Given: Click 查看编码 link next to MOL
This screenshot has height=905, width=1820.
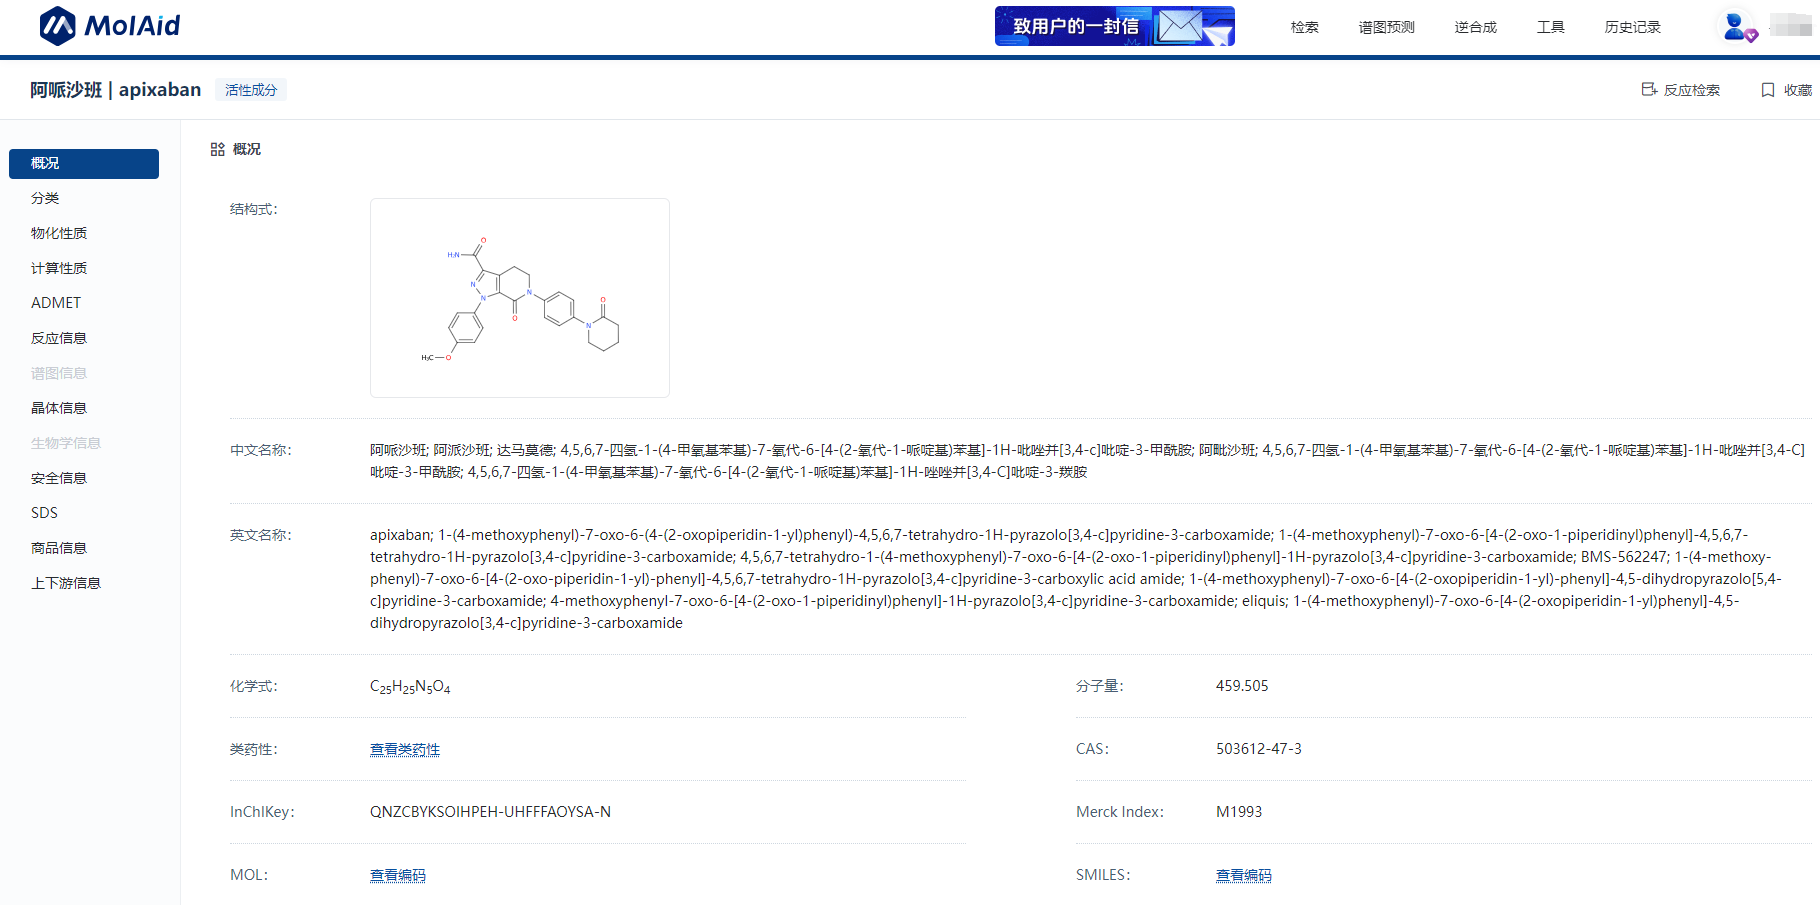Looking at the screenshot, I should [x=398, y=875].
